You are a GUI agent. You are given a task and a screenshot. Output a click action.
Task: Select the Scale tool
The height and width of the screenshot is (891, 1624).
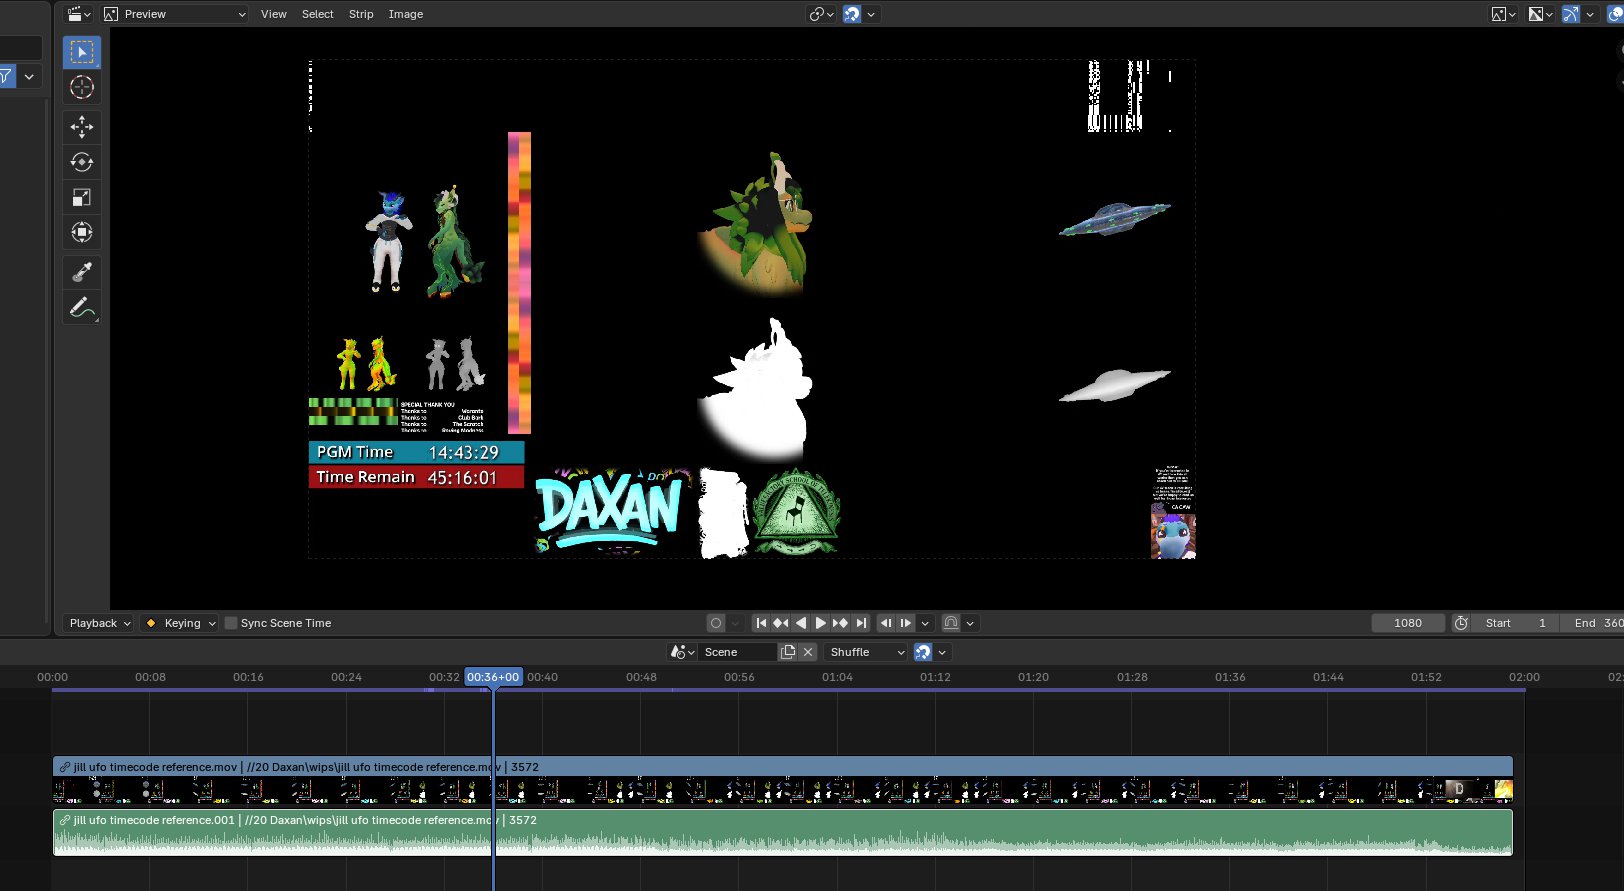coord(82,197)
